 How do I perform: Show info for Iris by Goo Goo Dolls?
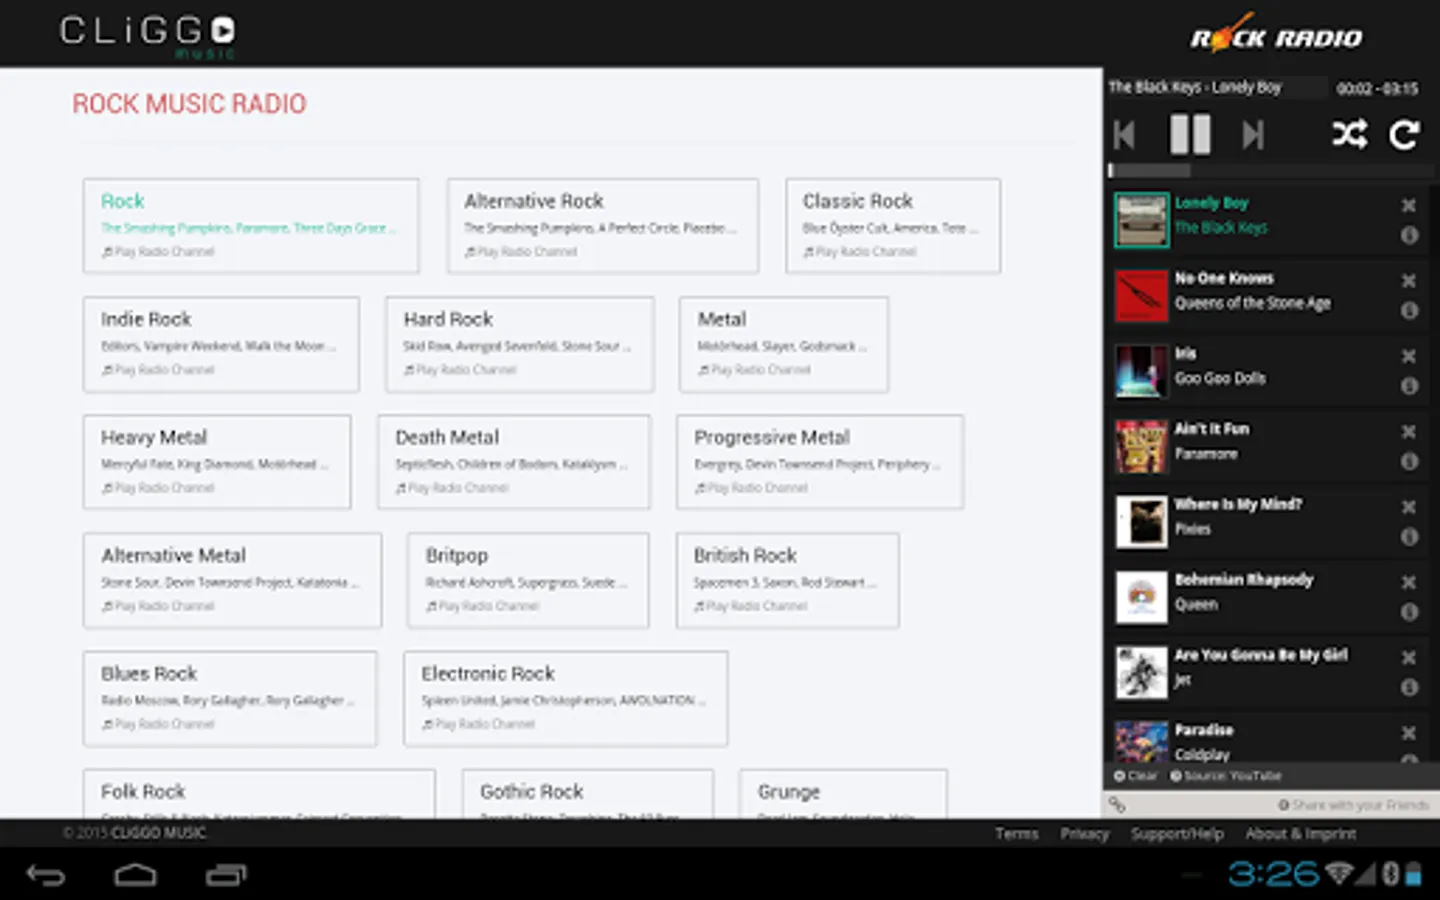[x=1409, y=386]
